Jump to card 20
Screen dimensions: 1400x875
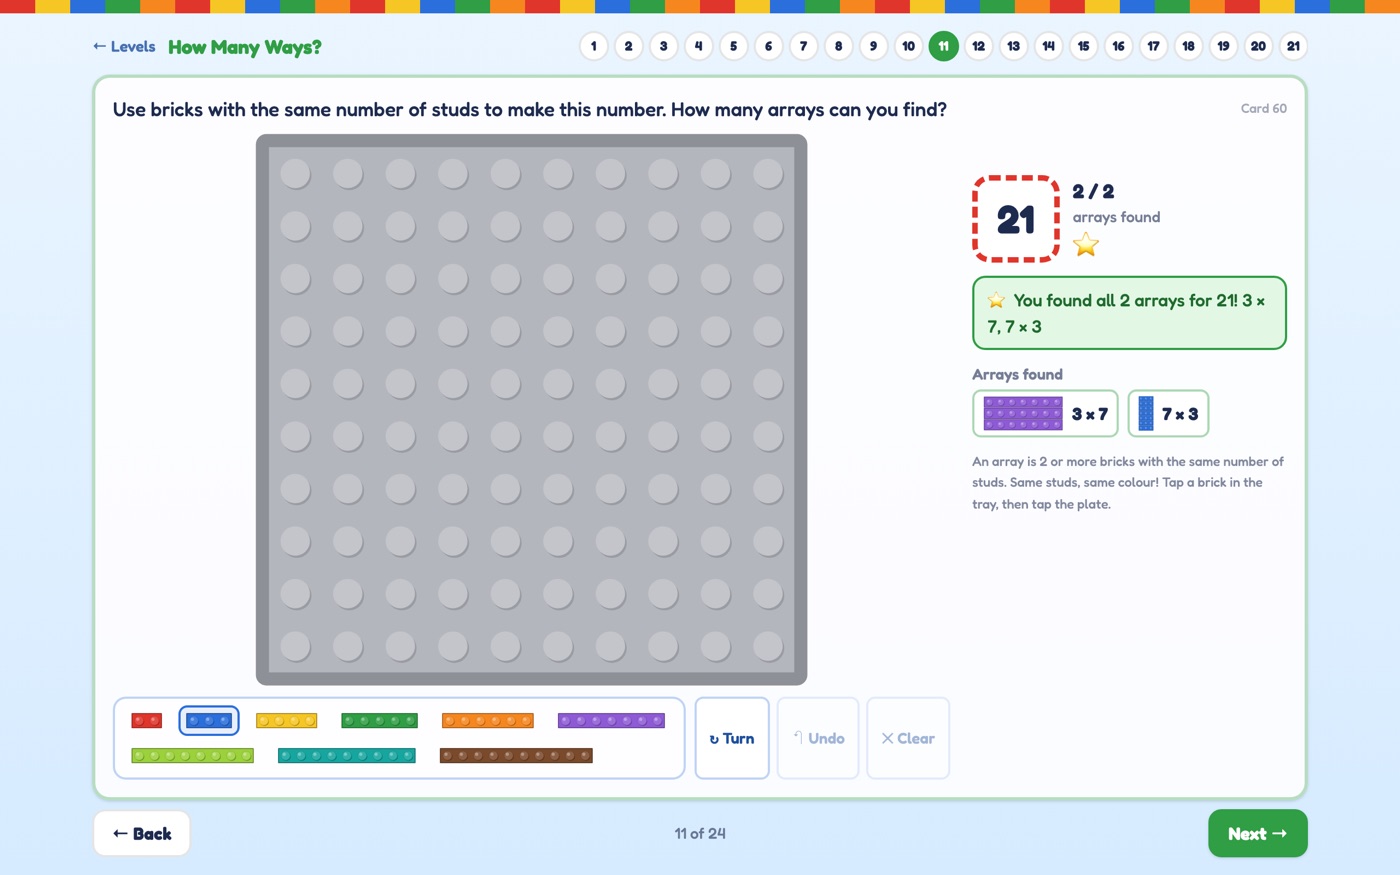coord(1259,46)
